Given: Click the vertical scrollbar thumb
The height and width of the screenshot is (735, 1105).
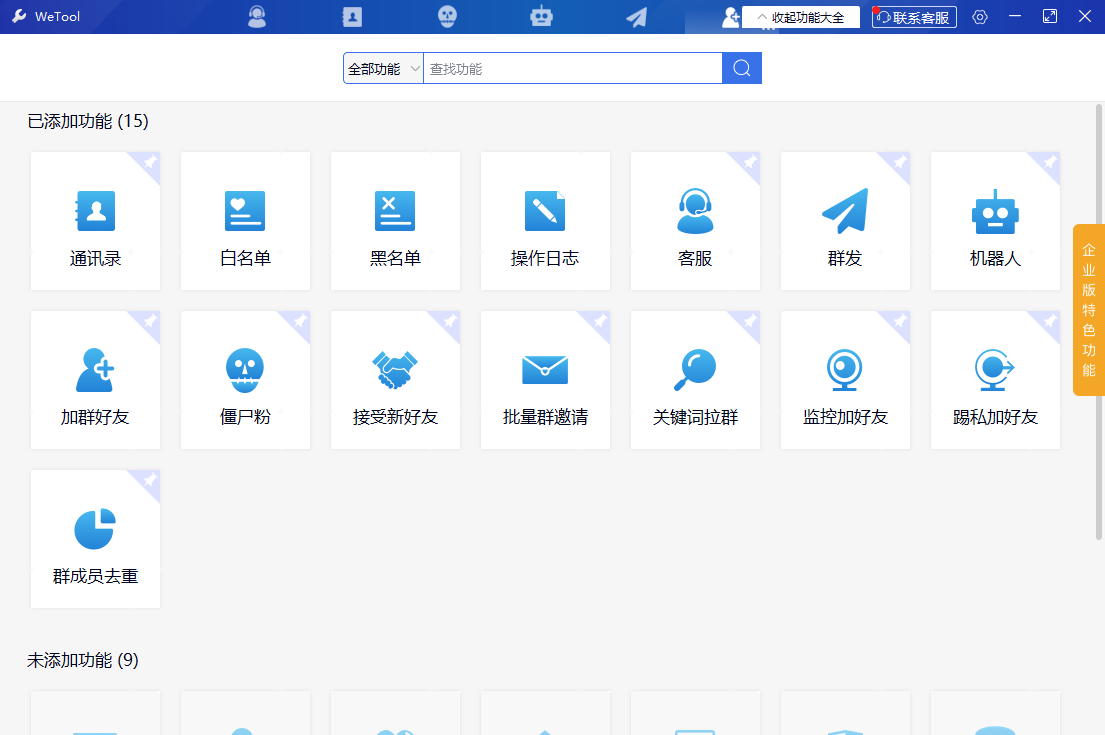Looking at the screenshot, I should 1099,321.
